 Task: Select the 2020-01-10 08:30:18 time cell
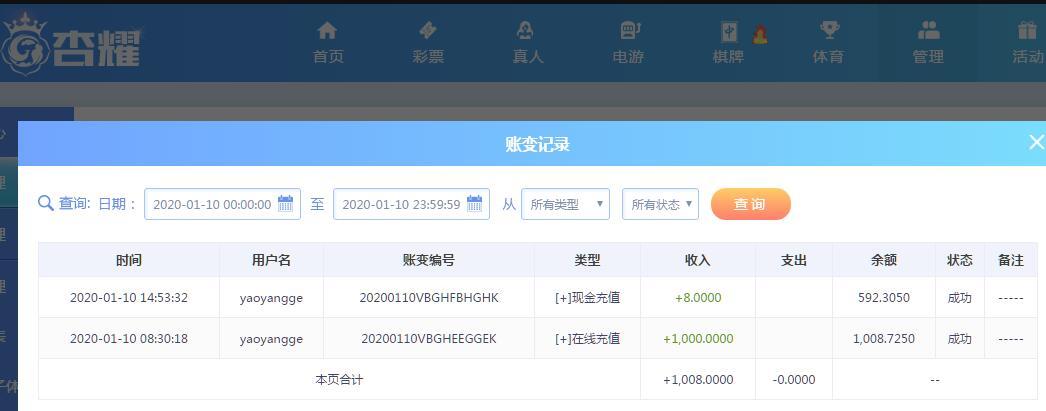129,339
